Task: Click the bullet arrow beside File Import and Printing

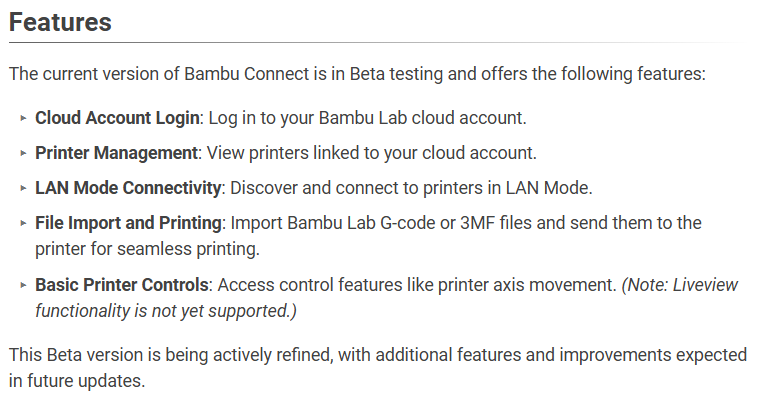Action: pos(23,223)
